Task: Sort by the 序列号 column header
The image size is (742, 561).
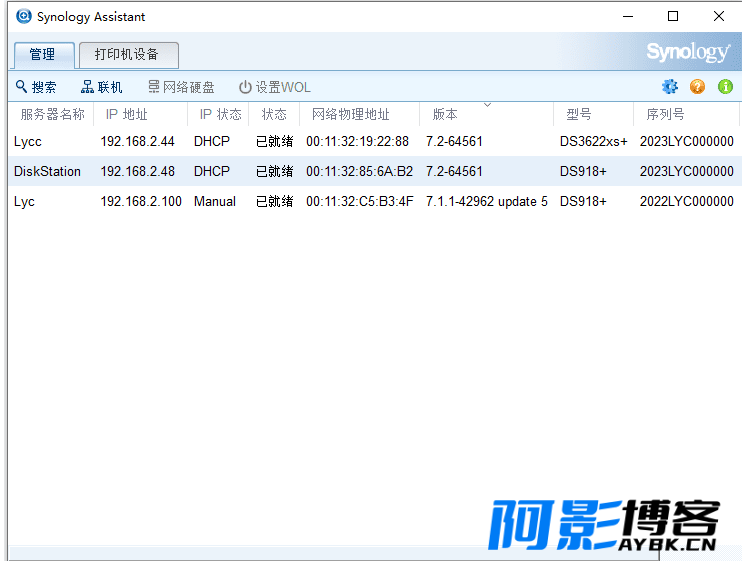Action: click(x=686, y=114)
